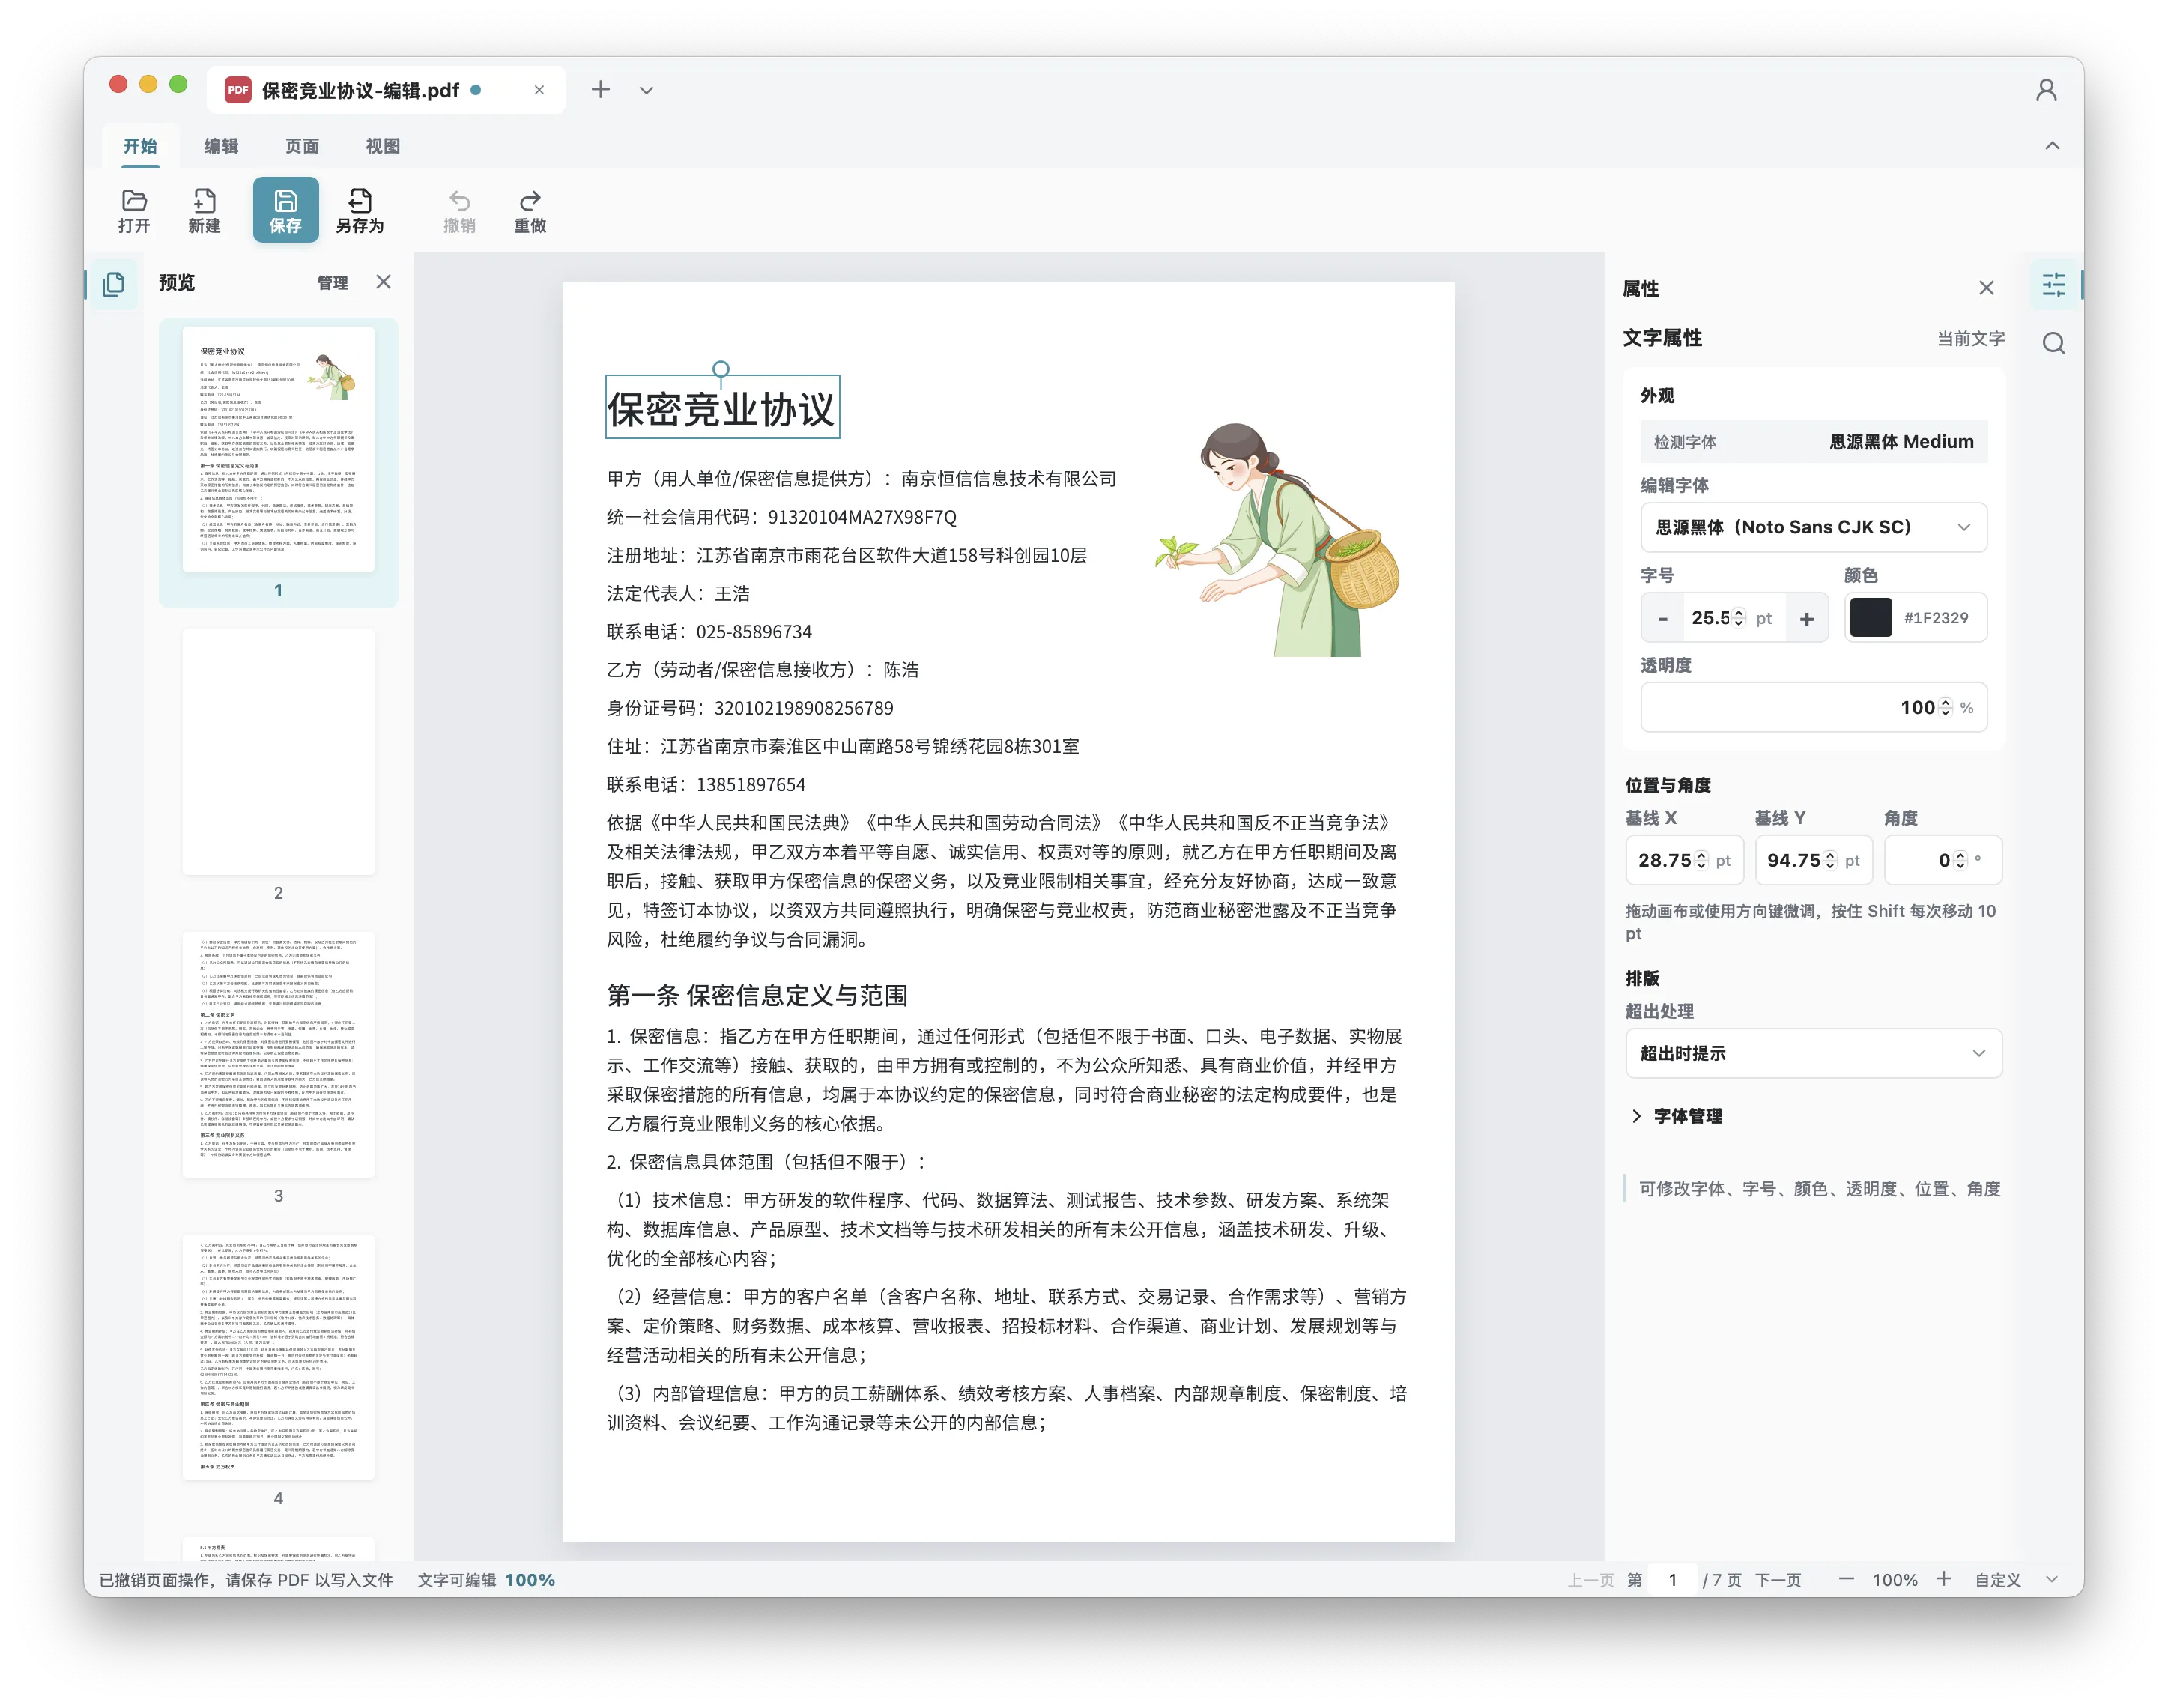Click the Open file (打开) icon
Screen dimensions: 2168x1708
coord(134,210)
